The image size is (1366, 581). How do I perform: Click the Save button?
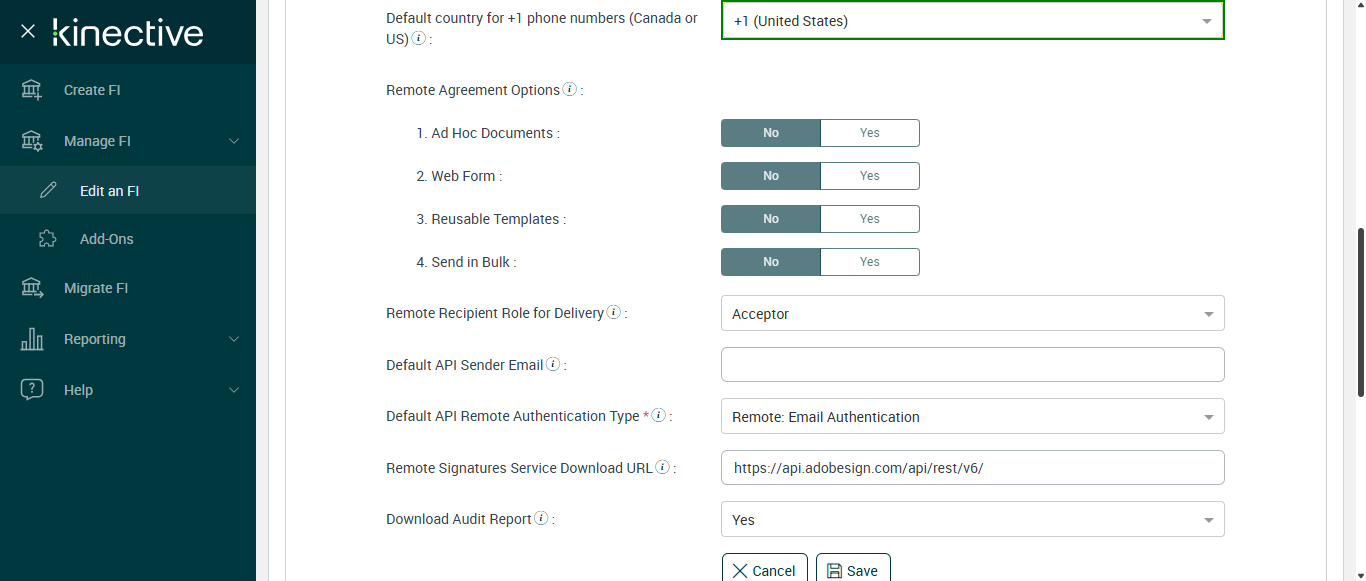point(853,570)
